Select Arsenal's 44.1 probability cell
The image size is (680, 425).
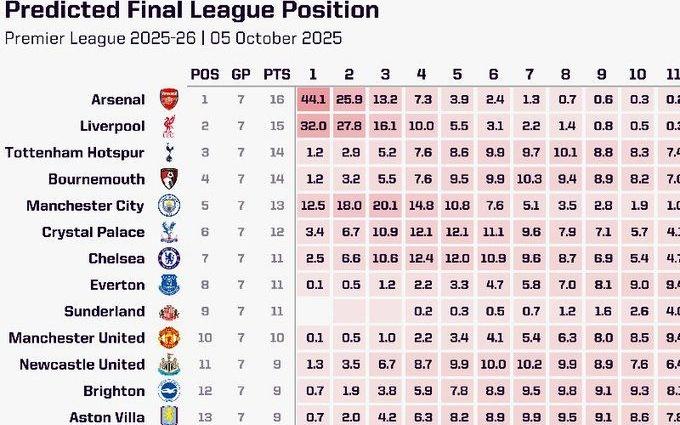point(313,99)
